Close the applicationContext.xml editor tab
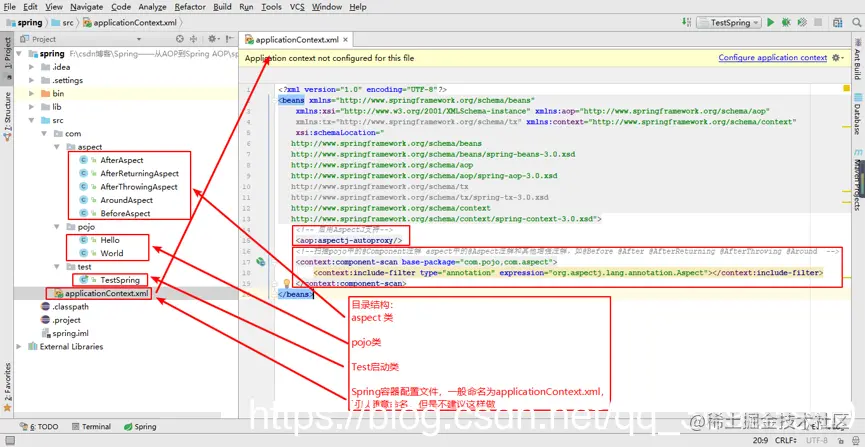The image size is (865, 447). pyautogui.click(x=345, y=40)
